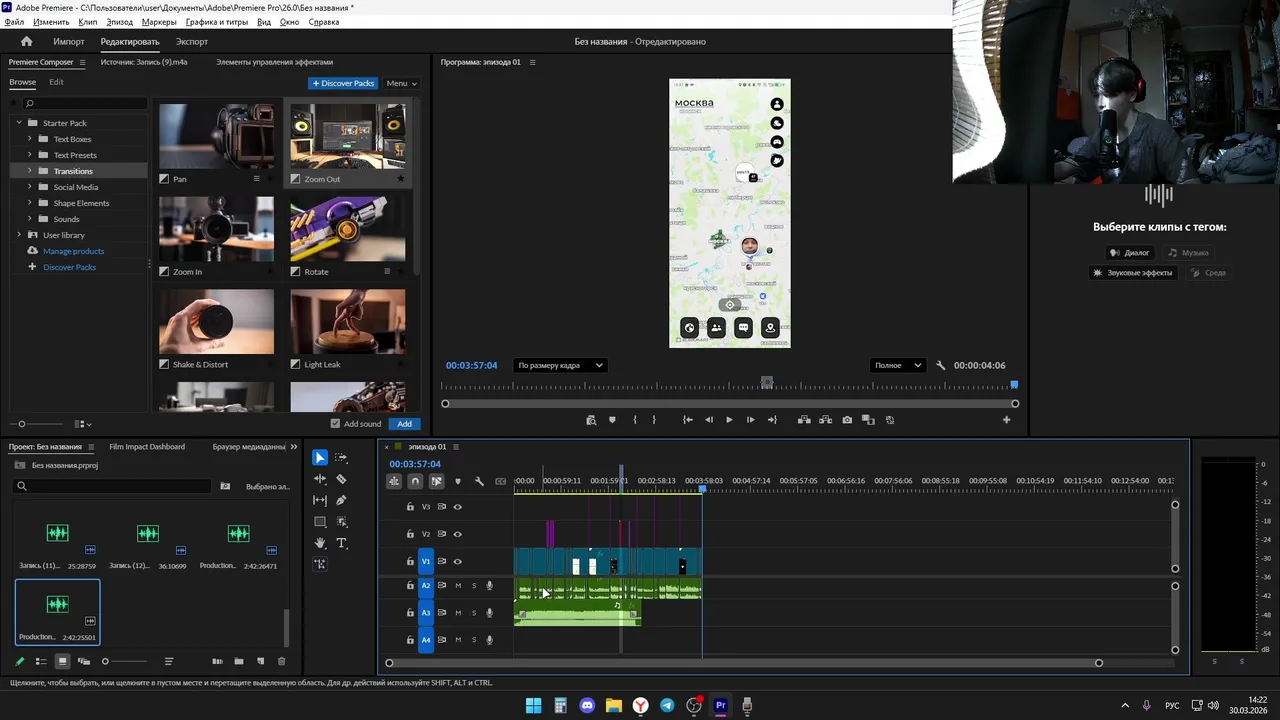1280x720 pixels.
Task: Export a frame with the camera icon
Action: tap(847, 420)
